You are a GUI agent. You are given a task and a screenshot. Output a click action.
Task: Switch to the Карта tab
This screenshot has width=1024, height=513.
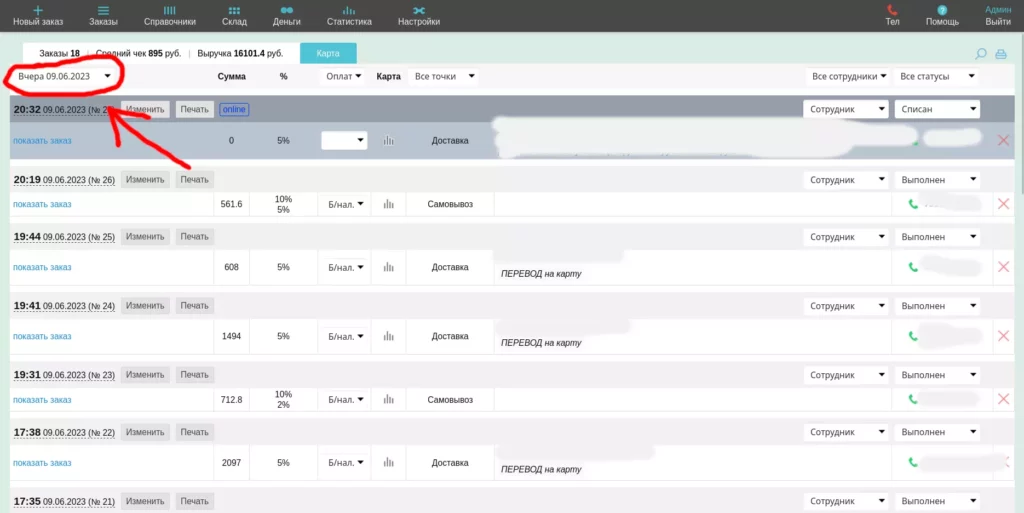(x=328, y=54)
